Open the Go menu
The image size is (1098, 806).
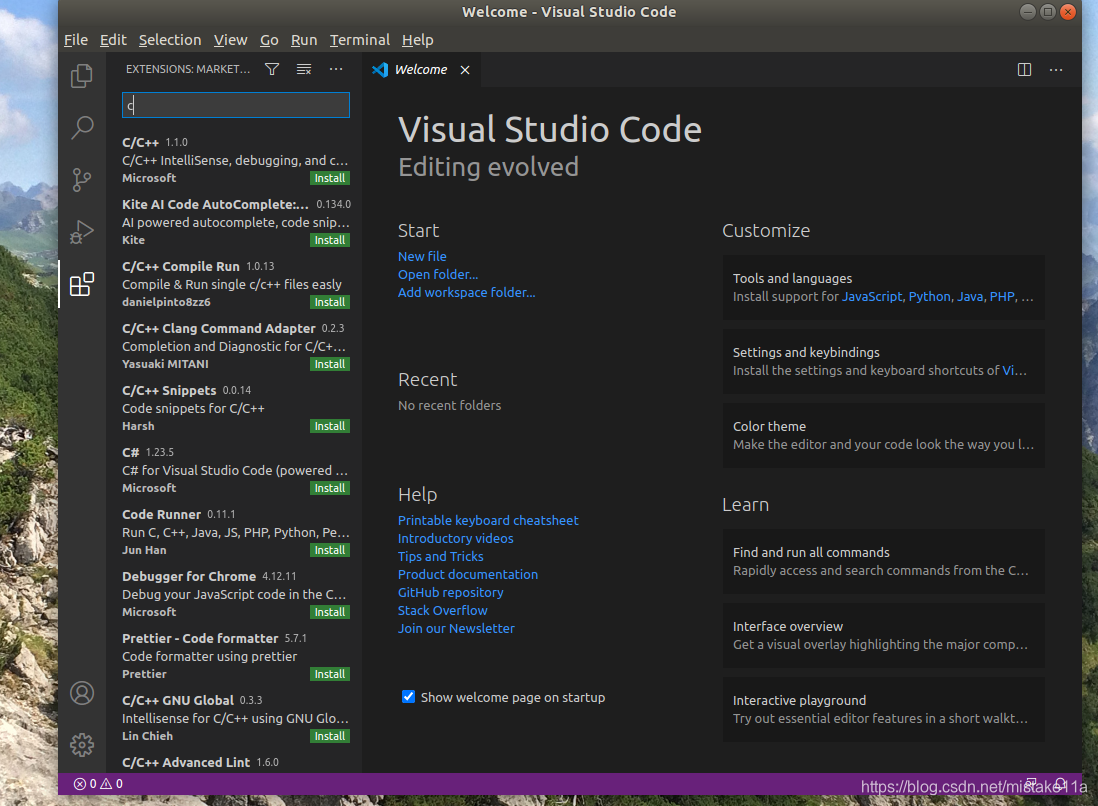(x=269, y=40)
